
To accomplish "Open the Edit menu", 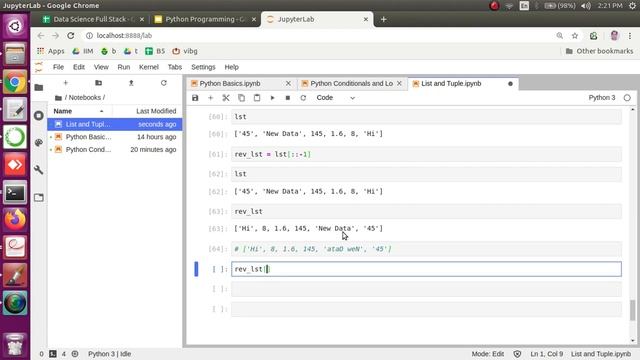I will [x=79, y=67].
